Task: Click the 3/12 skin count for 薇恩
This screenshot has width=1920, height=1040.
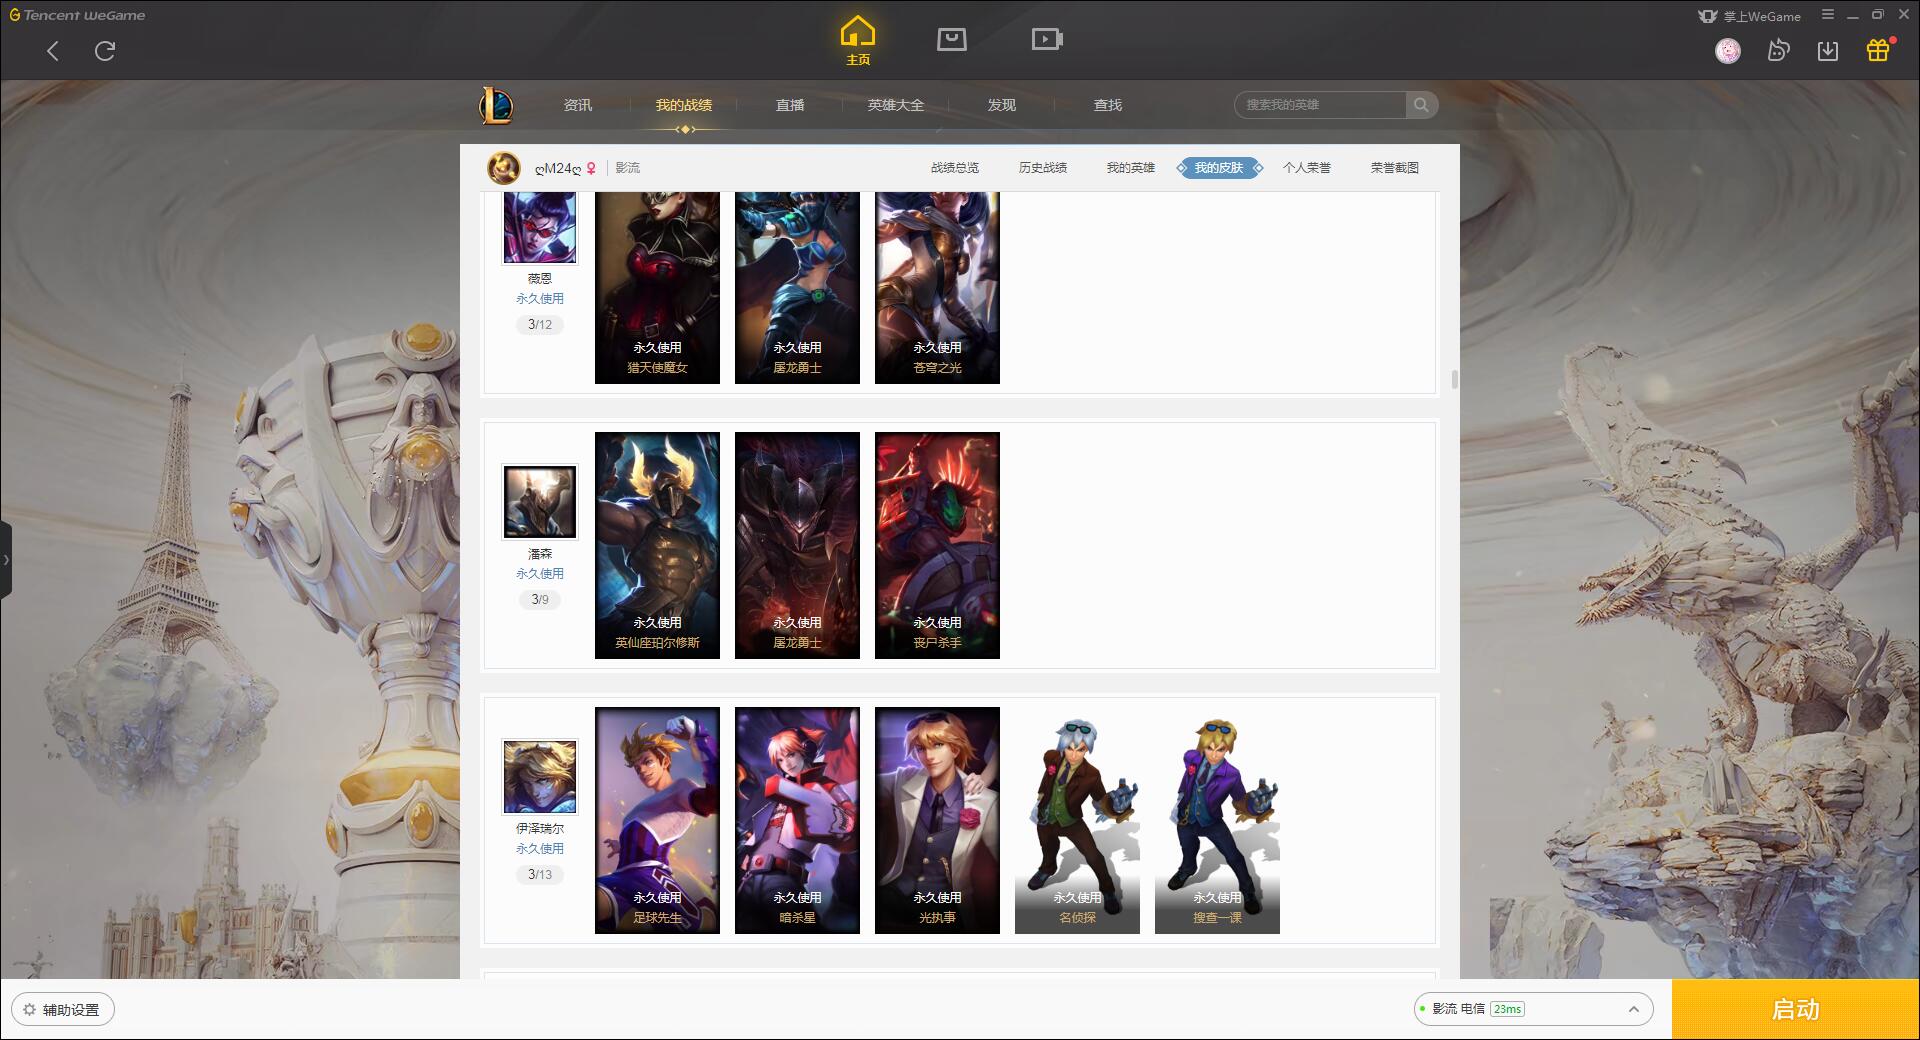Action: click(540, 325)
